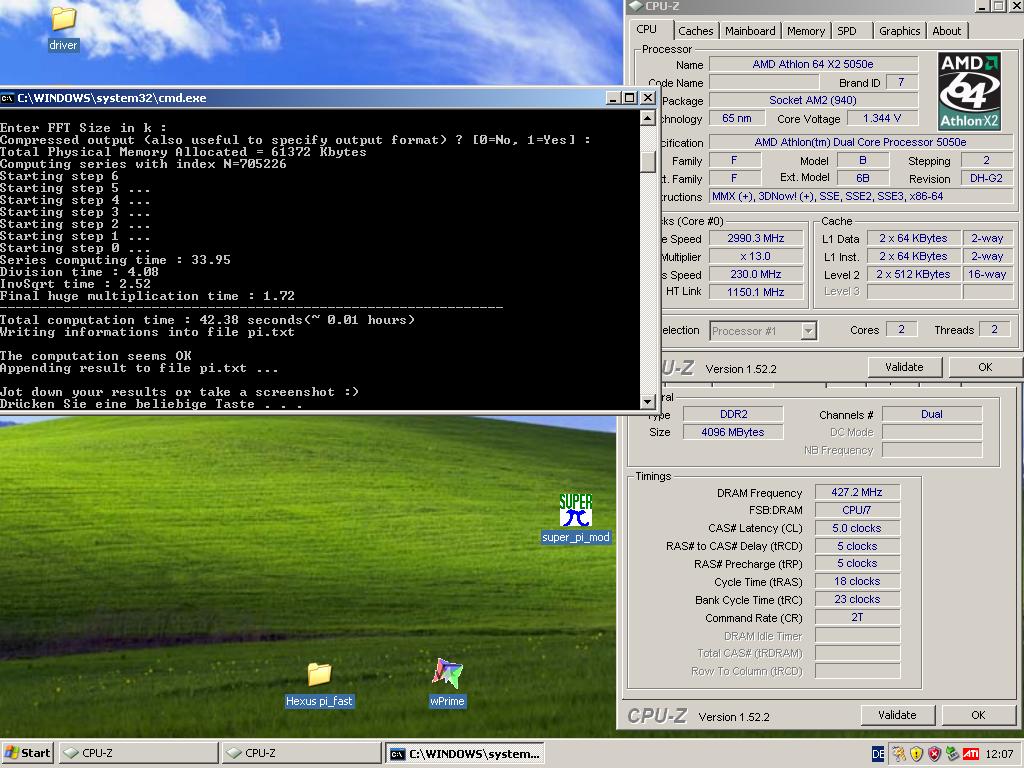Click the 65 nm technology value
This screenshot has height=768, width=1024.
point(736,118)
